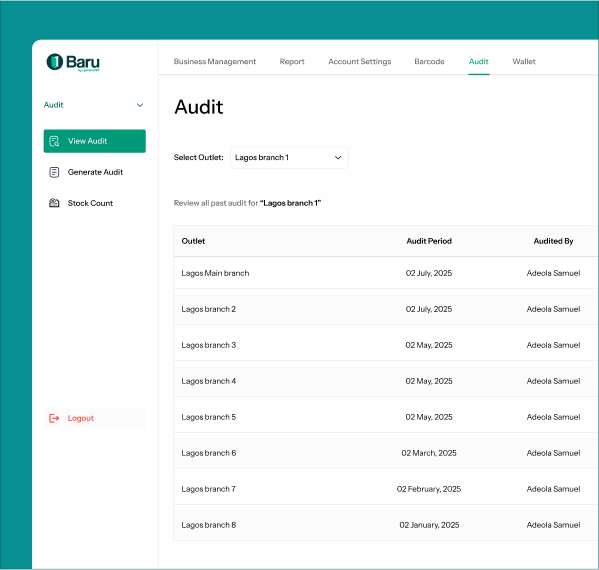This screenshot has width=599, height=570.
Task: Go to Account Settings tab
Action: 359,62
